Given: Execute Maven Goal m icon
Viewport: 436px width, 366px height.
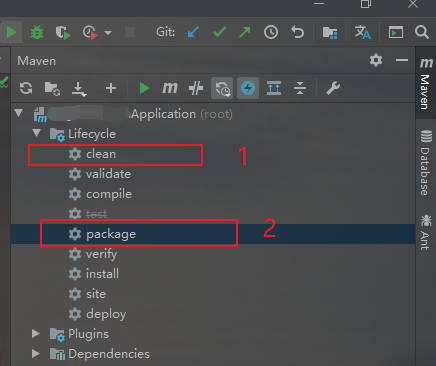Looking at the screenshot, I should tap(170, 88).
